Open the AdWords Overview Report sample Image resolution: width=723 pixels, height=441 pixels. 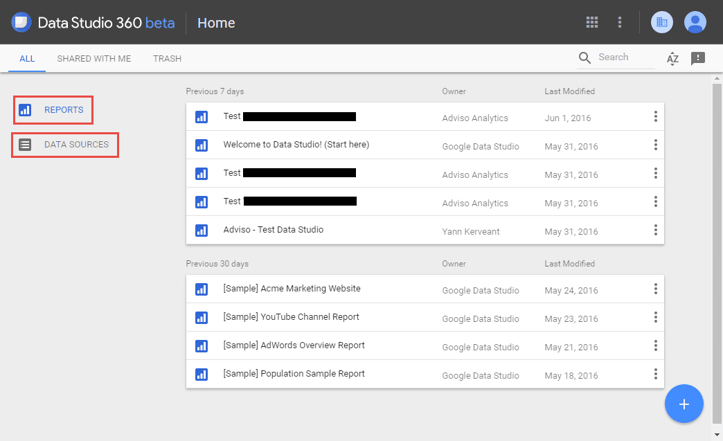pos(294,346)
